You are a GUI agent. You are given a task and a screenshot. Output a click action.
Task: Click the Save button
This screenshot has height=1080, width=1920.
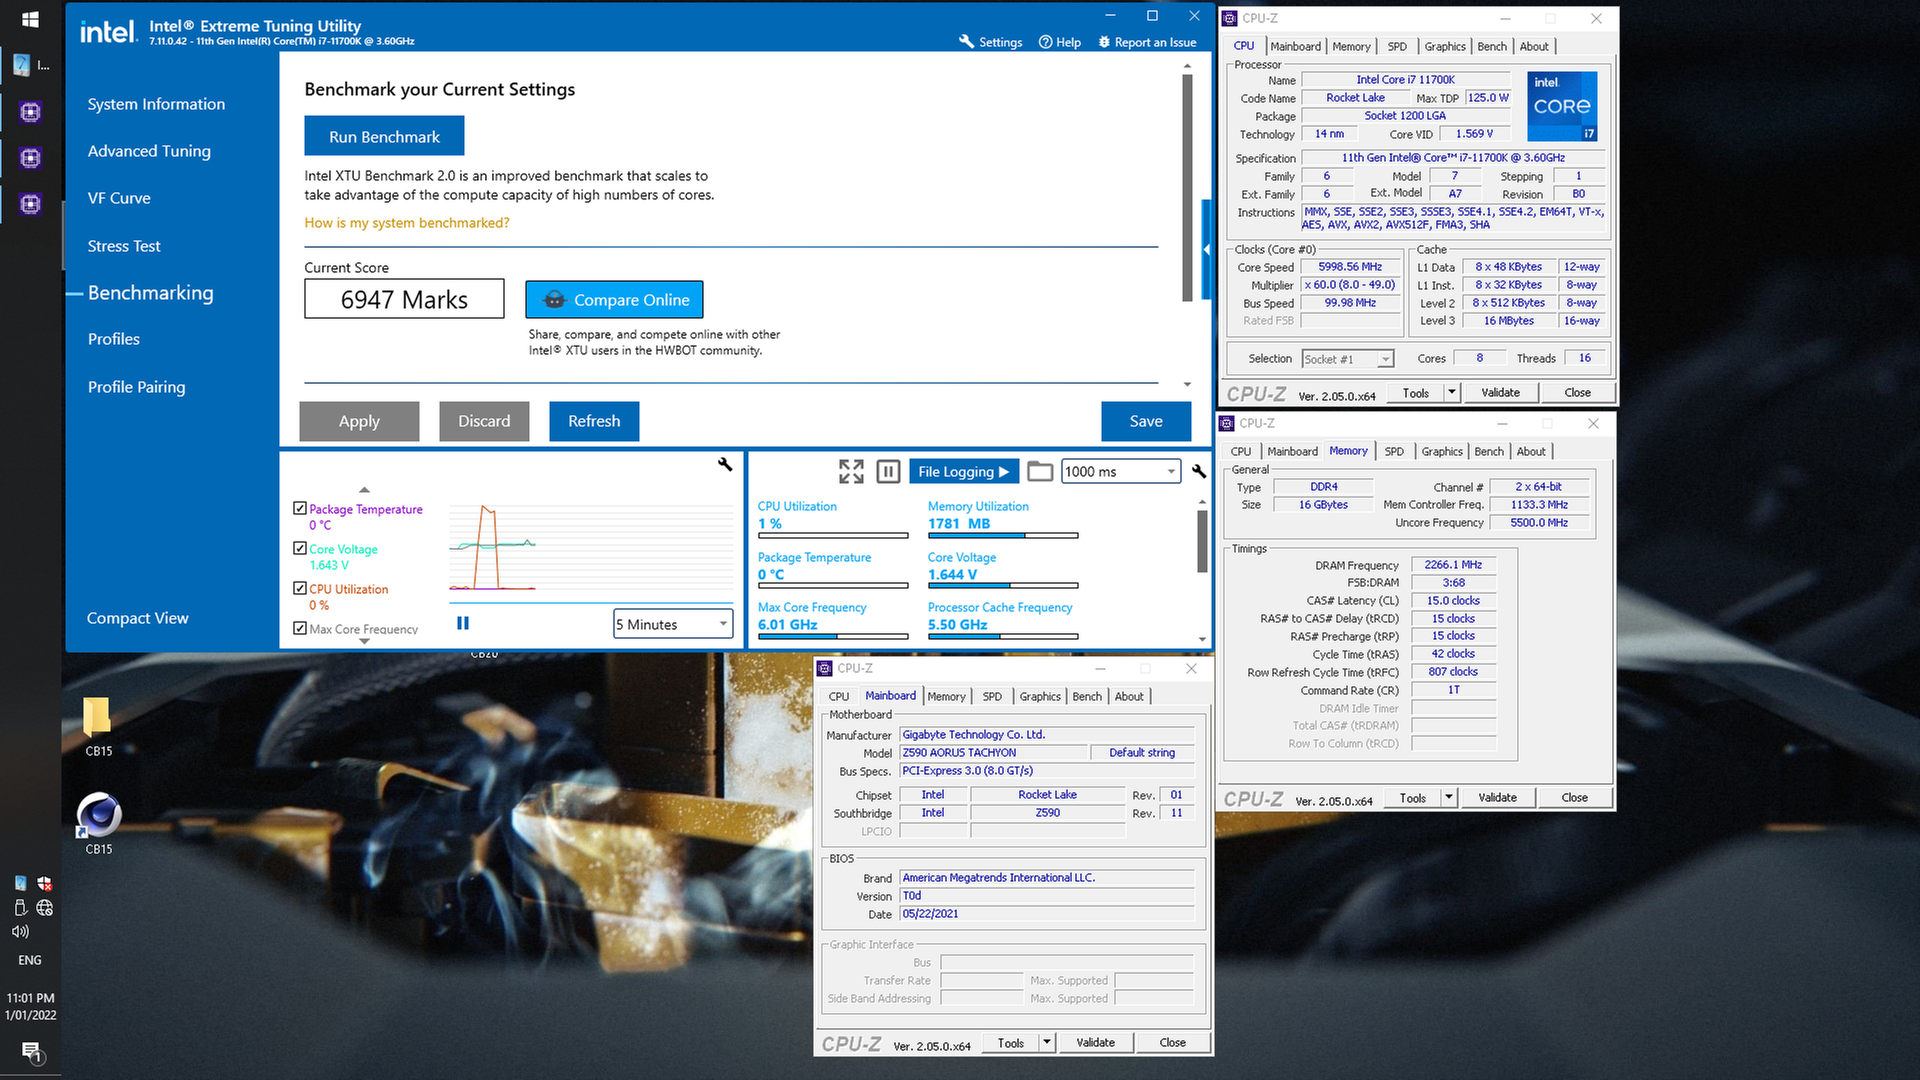click(1146, 421)
